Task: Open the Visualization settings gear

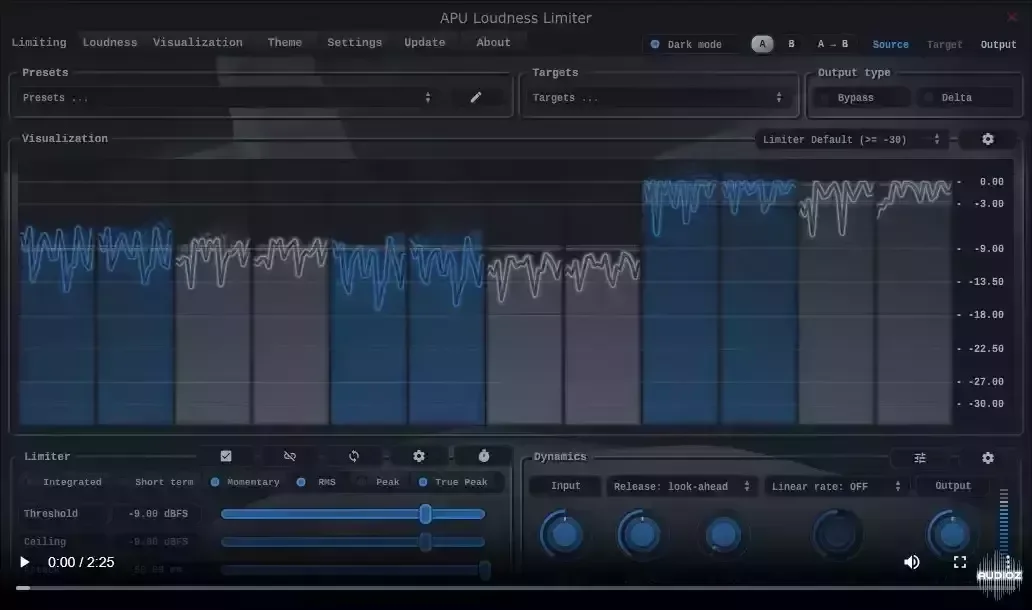Action: click(988, 139)
